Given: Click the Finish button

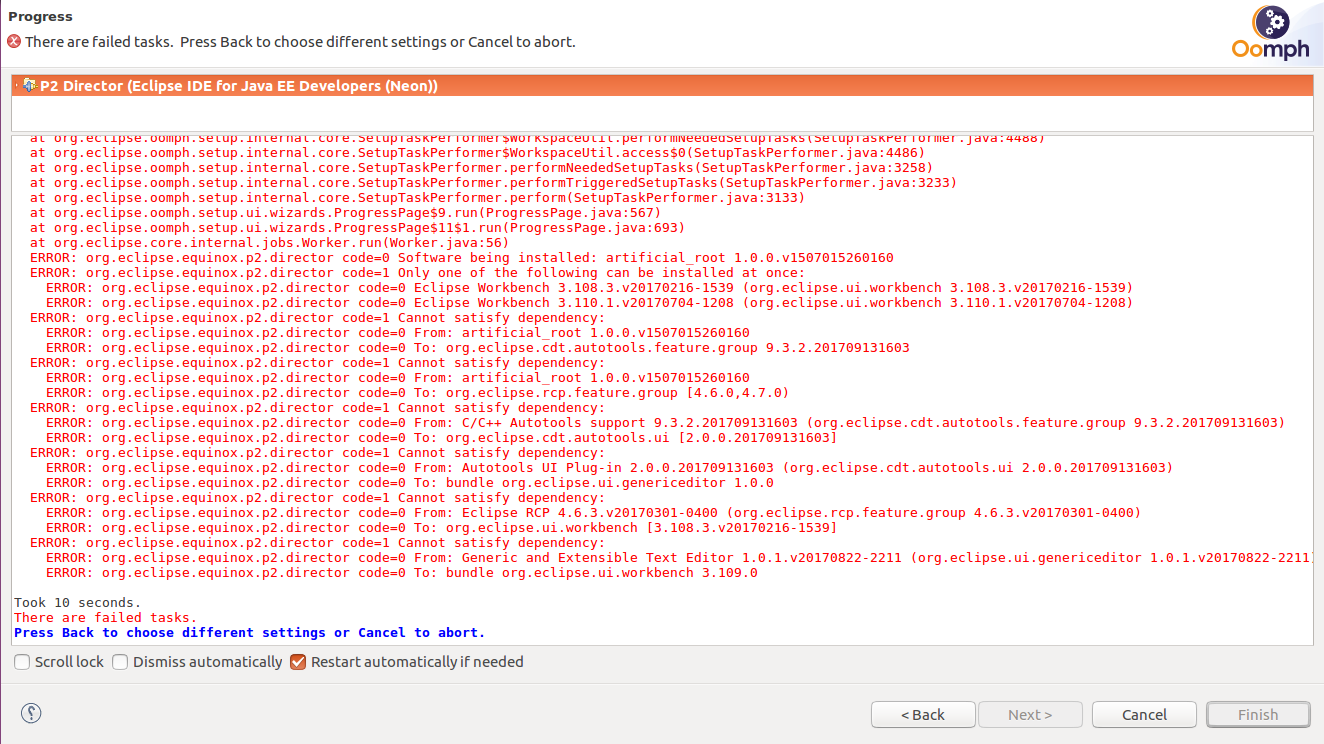Looking at the screenshot, I should pyautogui.click(x=1258, y=715).
